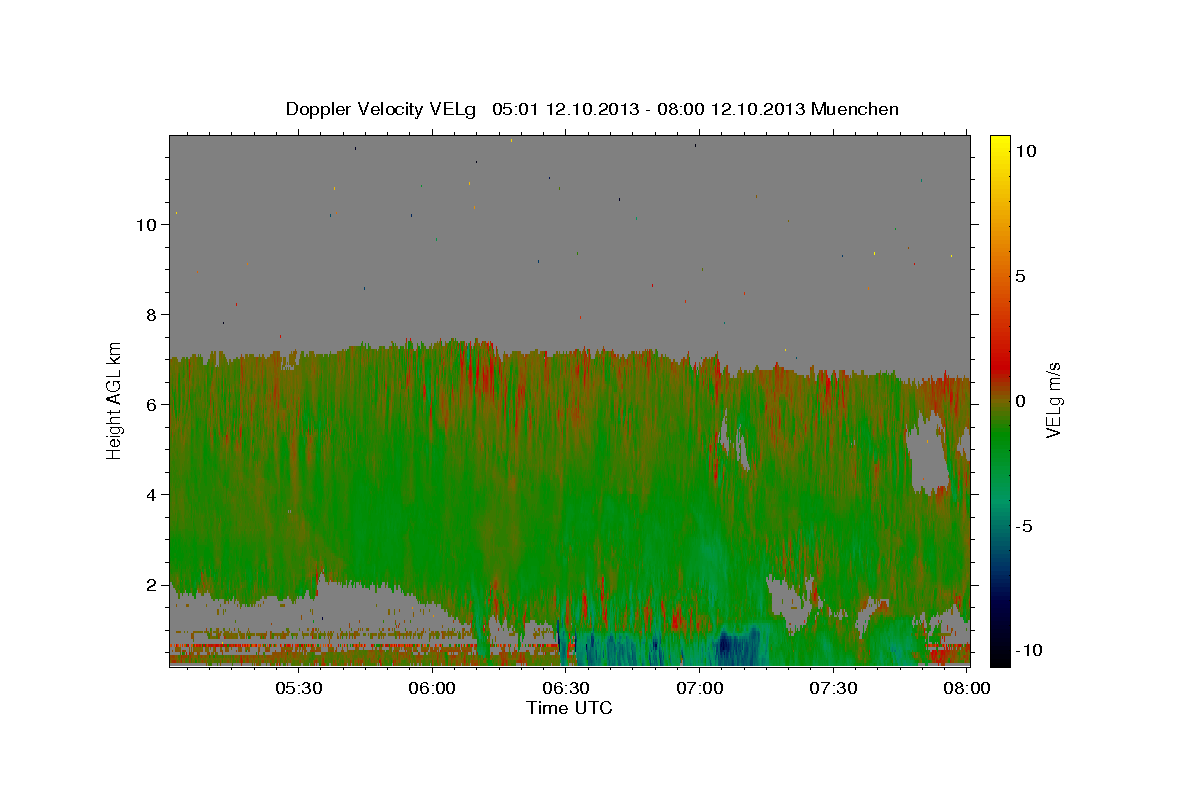Click the colorbar value -5 label

point(1024,526)
